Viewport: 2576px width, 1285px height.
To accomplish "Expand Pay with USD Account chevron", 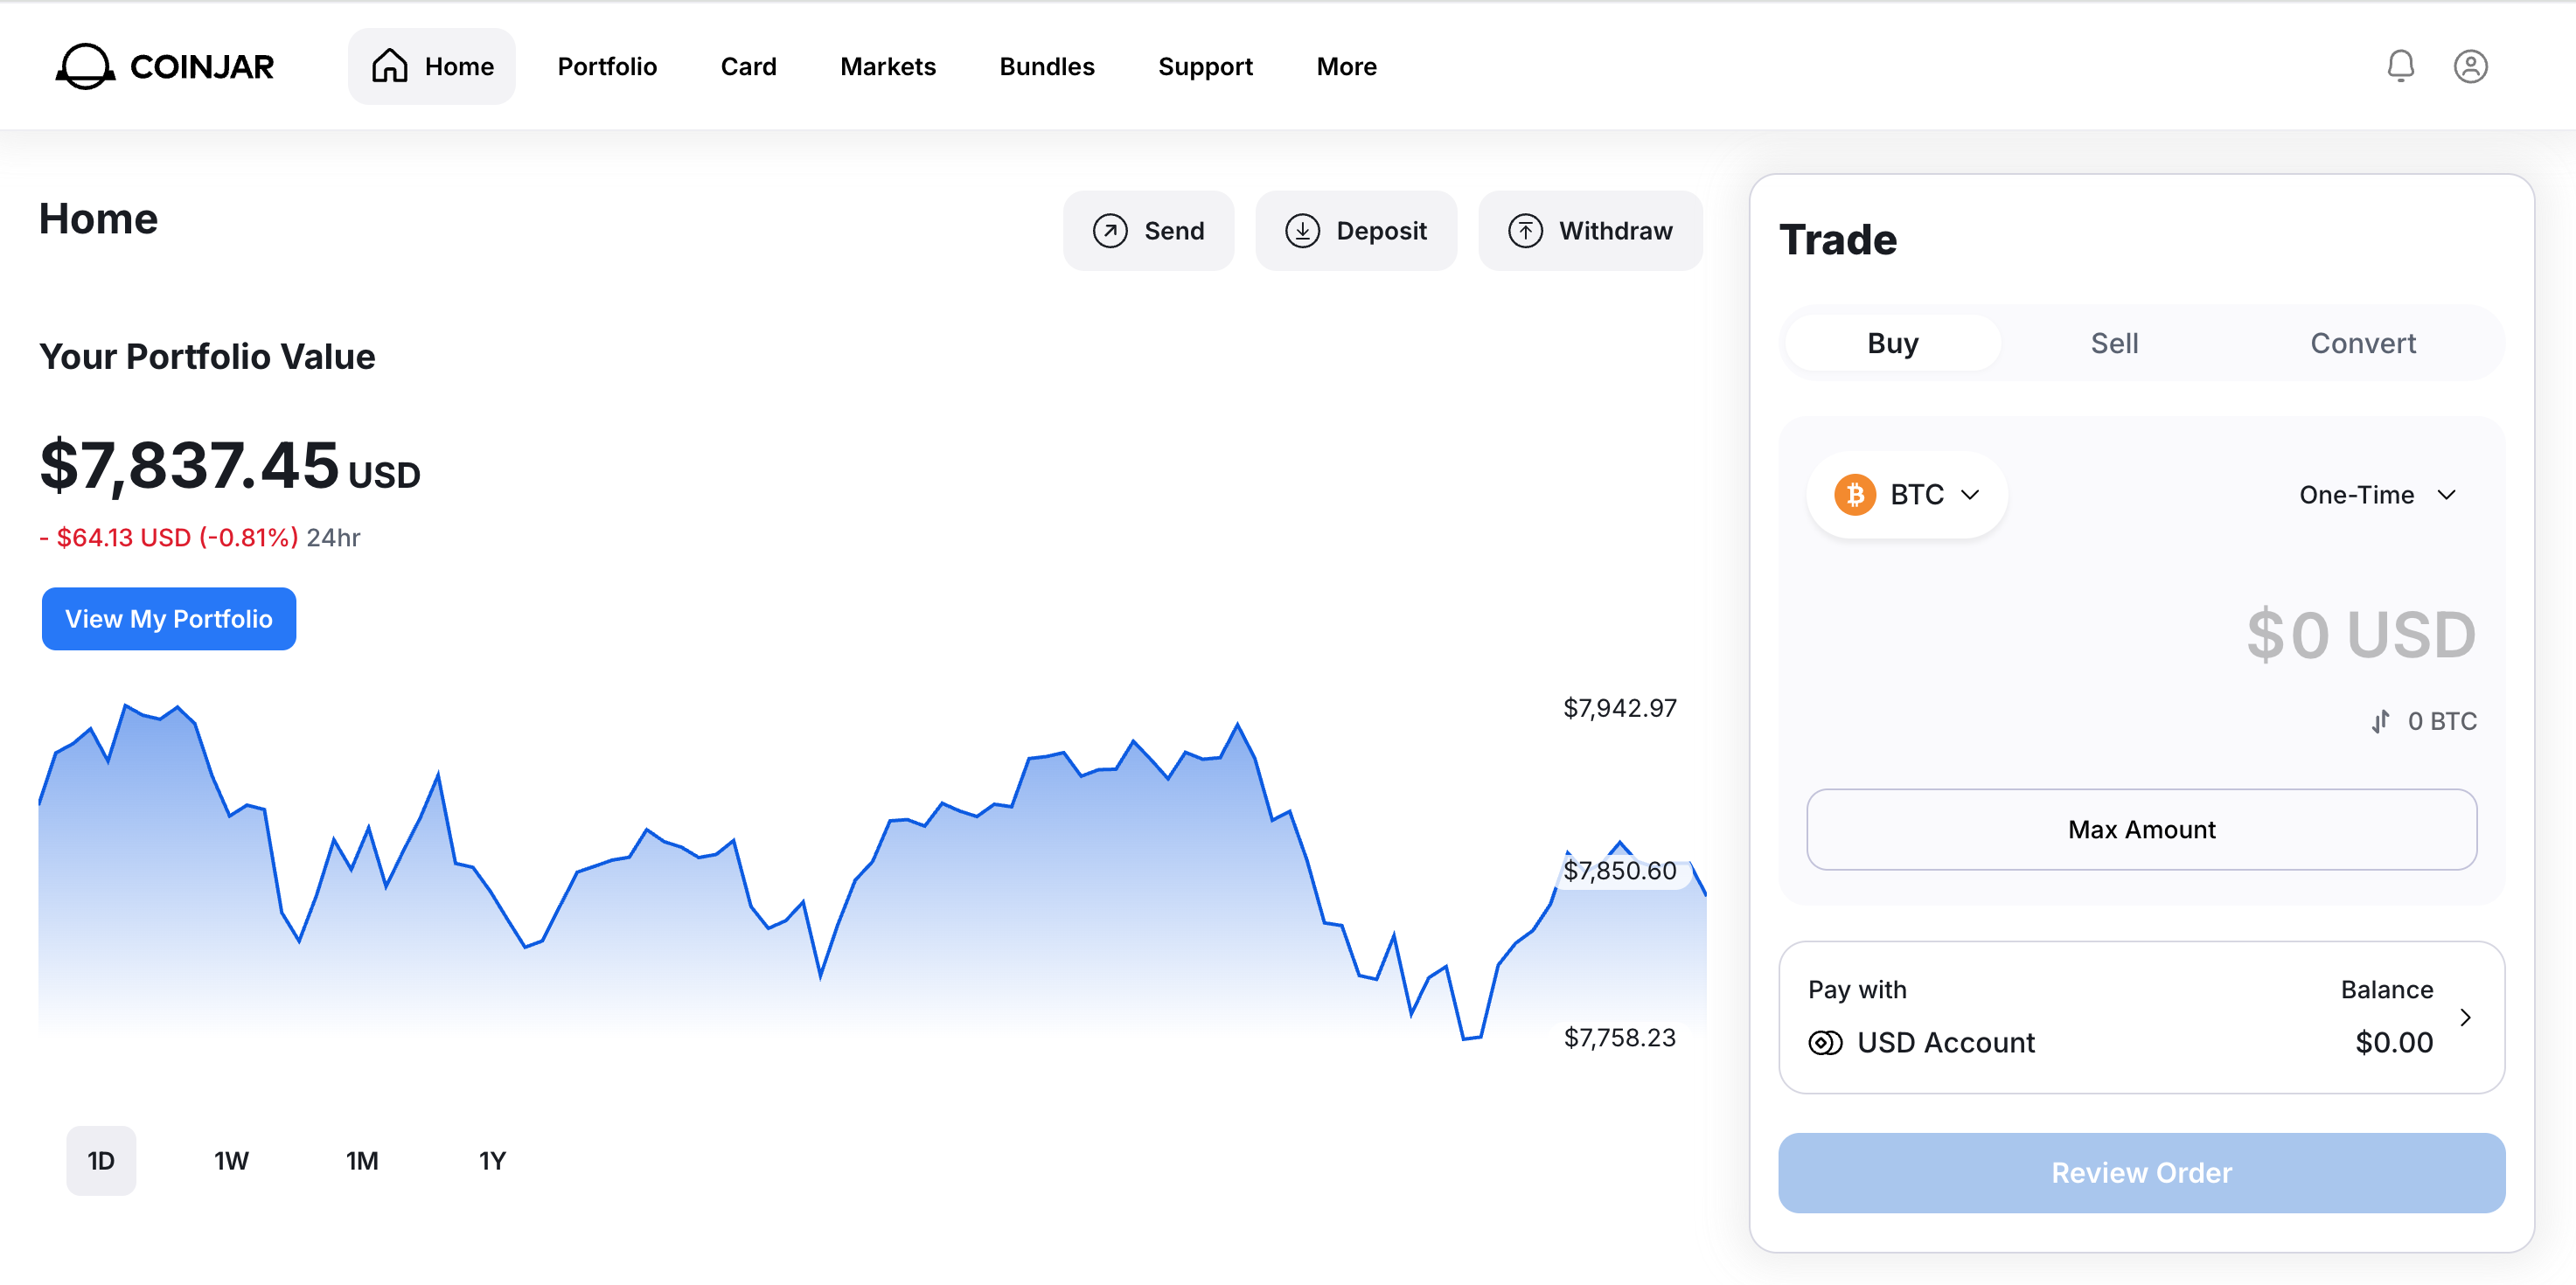I will point(2465,1017).
